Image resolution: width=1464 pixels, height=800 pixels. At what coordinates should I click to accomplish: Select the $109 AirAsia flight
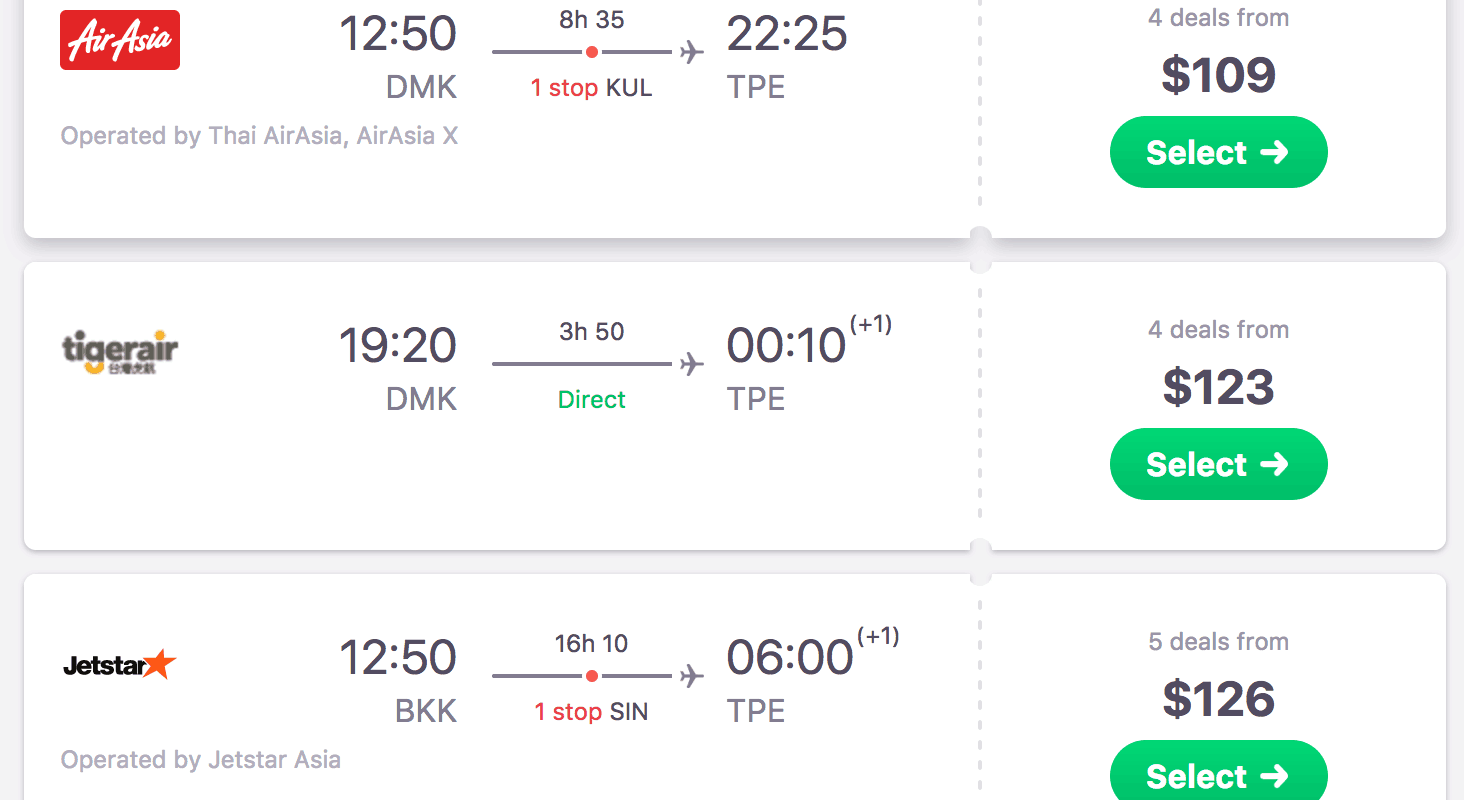(1218, 152)
